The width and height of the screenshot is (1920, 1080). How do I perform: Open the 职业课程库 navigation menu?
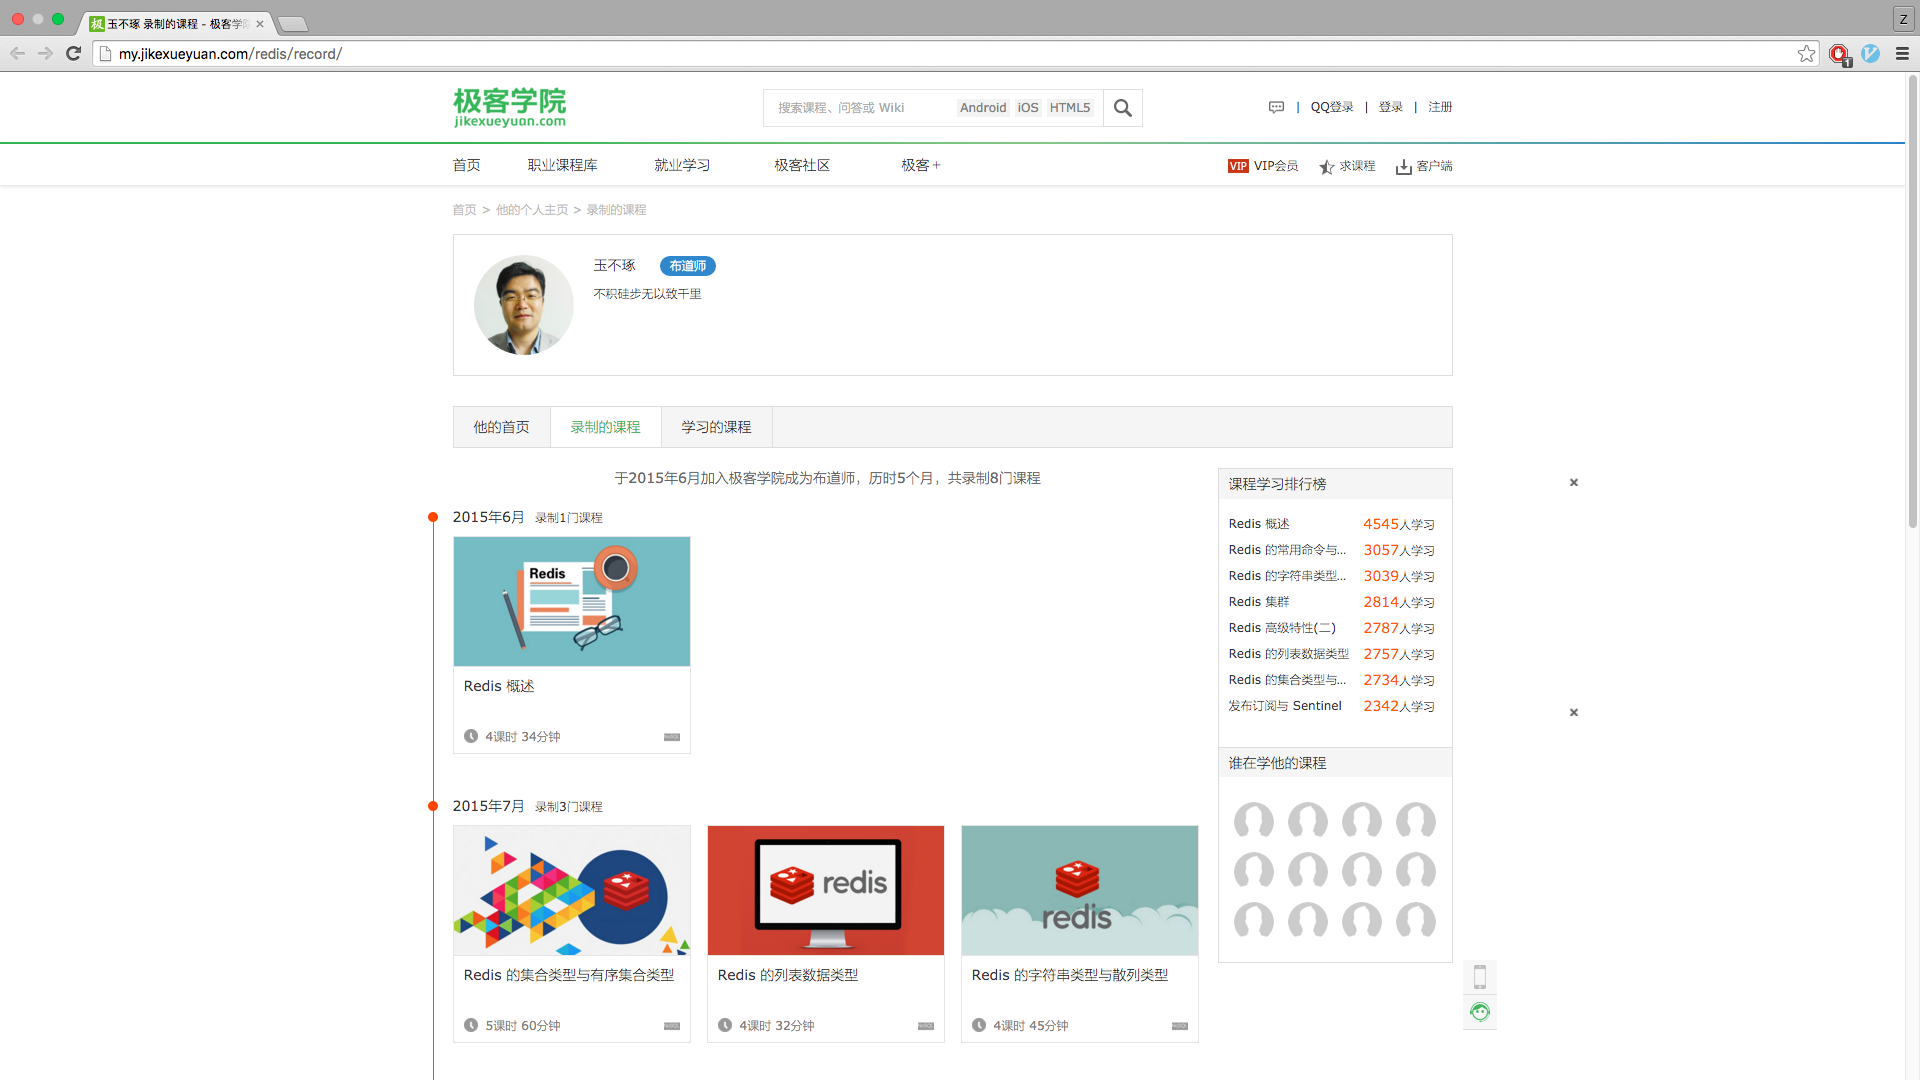(563, 164)
